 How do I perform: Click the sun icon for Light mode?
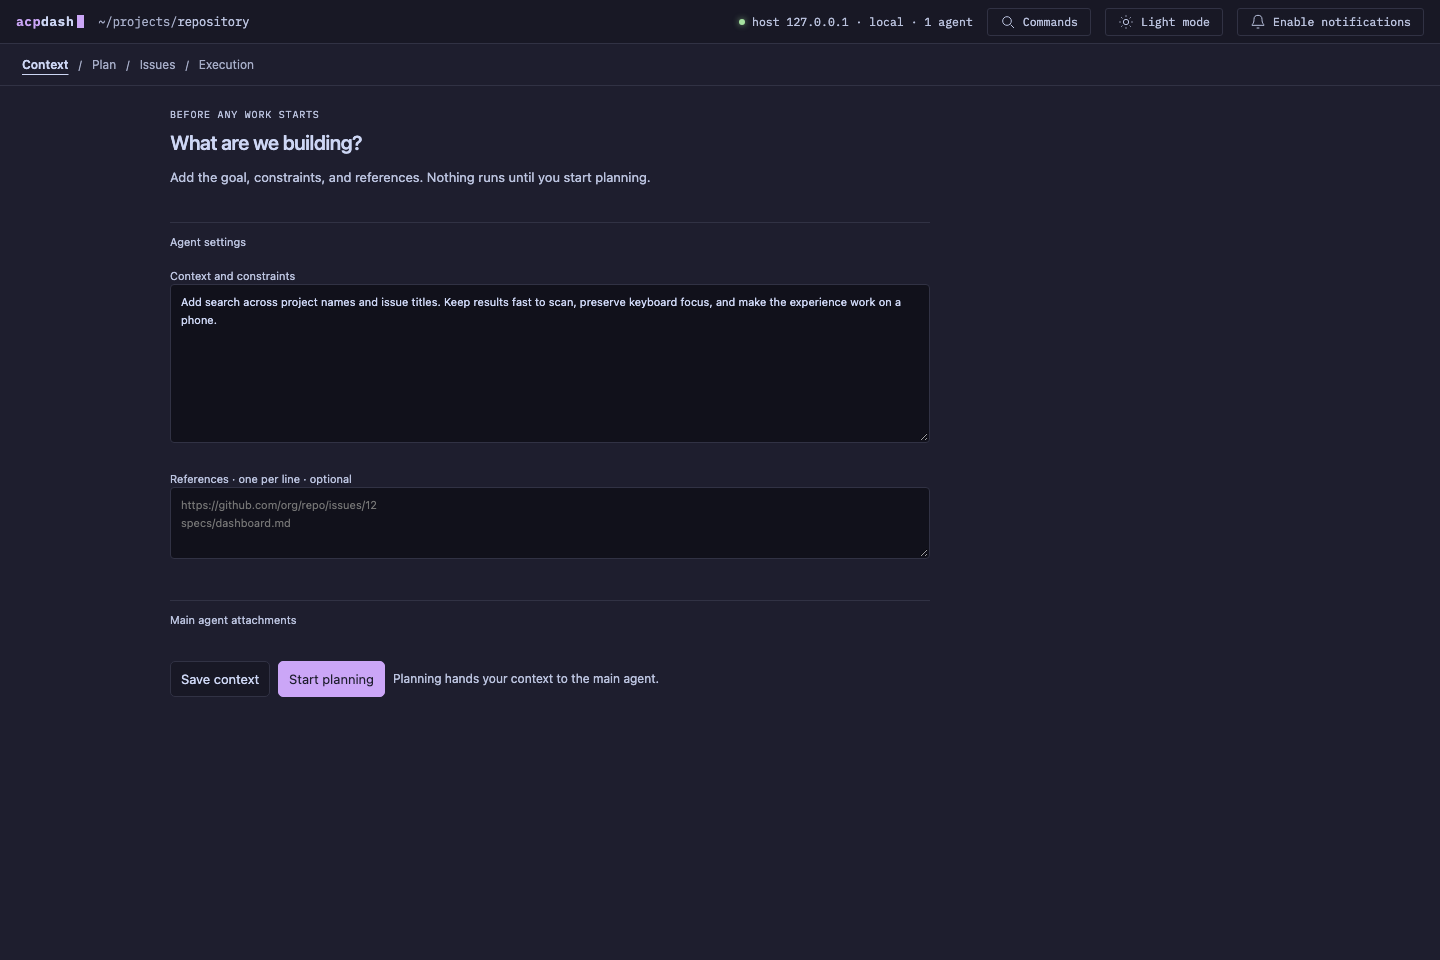point(1126,22)
